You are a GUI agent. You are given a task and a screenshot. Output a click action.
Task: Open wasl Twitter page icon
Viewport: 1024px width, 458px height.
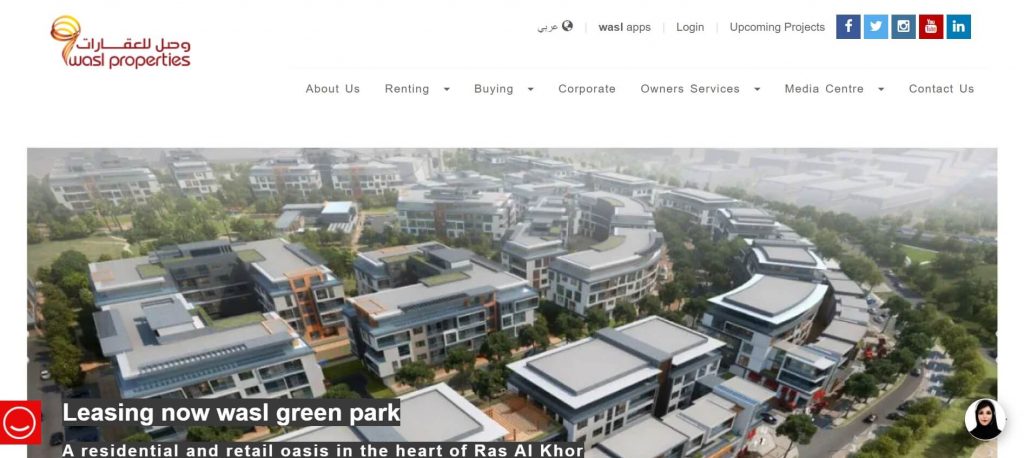(x=876, y=27)
